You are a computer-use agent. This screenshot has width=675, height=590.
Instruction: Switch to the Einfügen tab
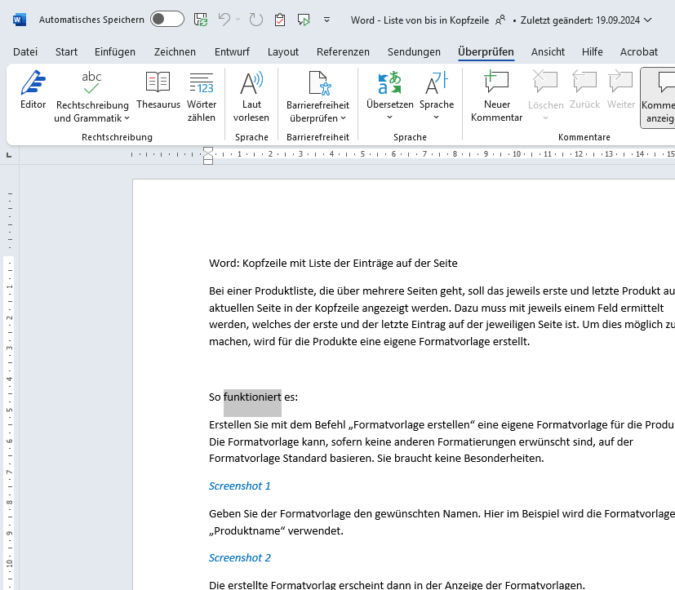coord(115,52)
